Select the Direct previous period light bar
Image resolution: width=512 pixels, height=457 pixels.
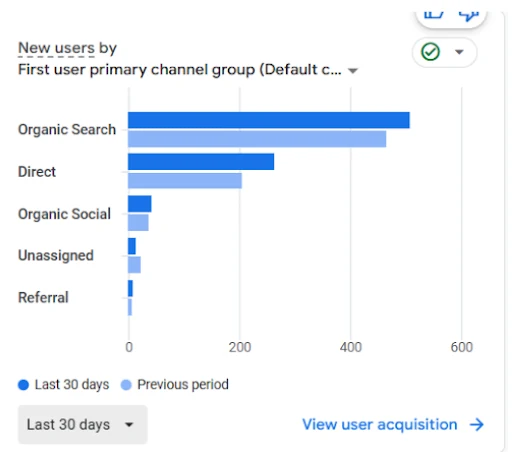point(185,181)
